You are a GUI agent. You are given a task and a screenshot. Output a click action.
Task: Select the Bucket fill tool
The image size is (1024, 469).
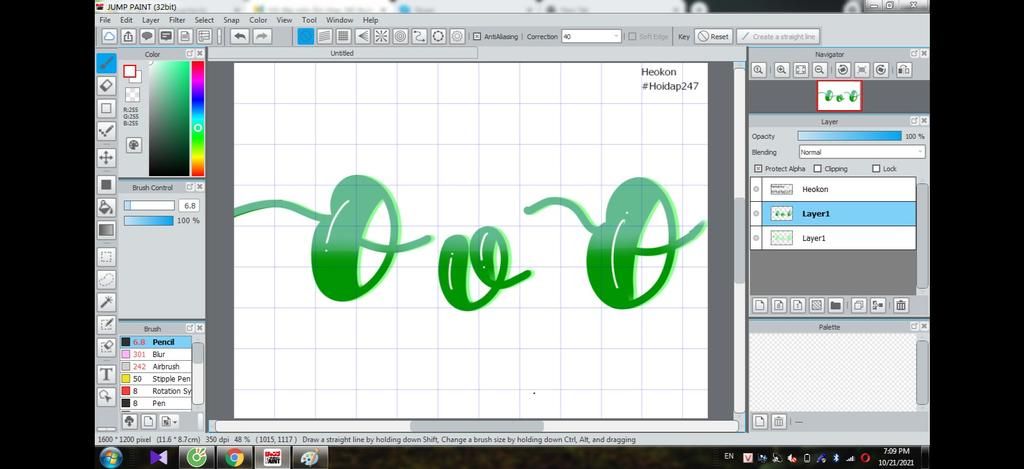(x=106, y=207)
